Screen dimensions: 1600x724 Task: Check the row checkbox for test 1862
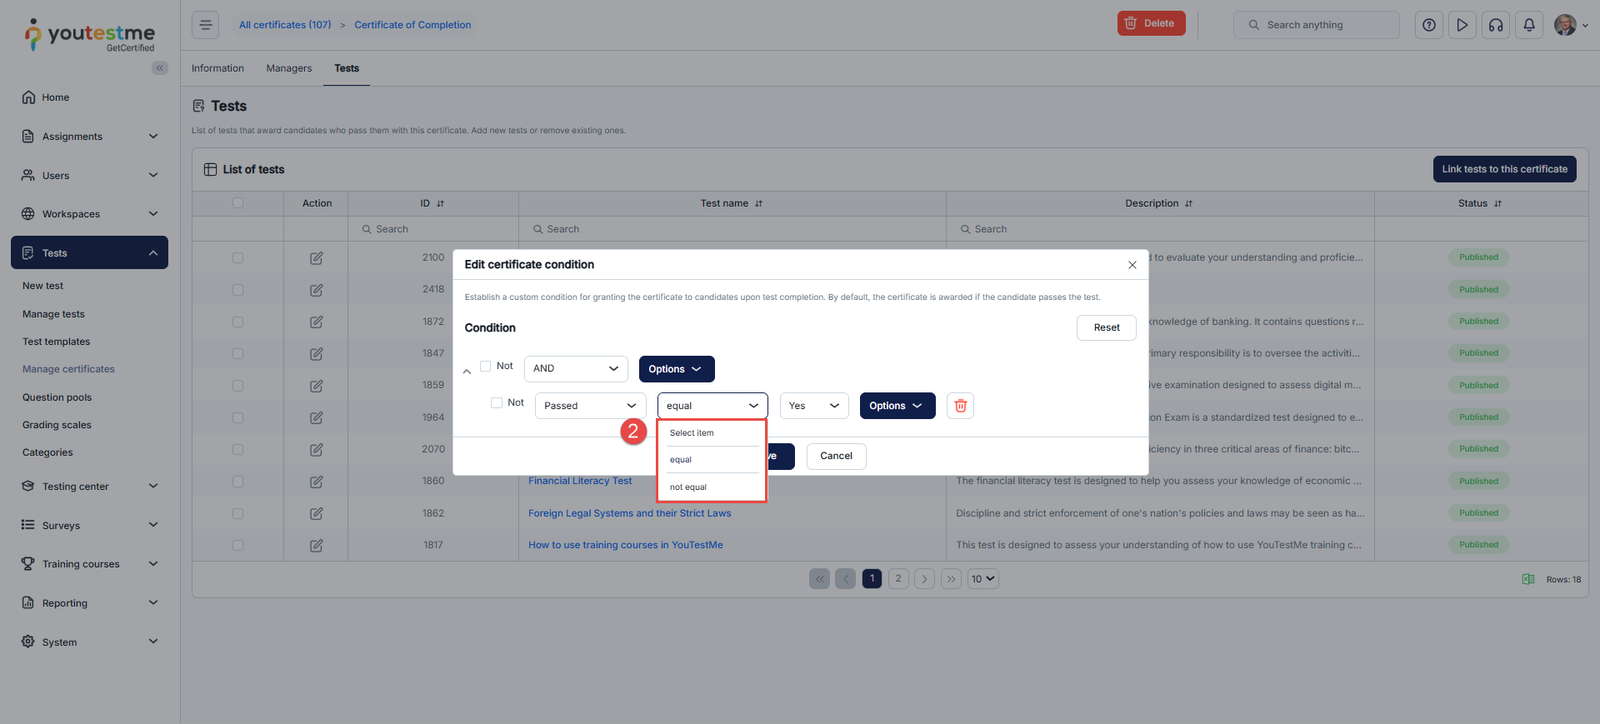pos(238,514)
